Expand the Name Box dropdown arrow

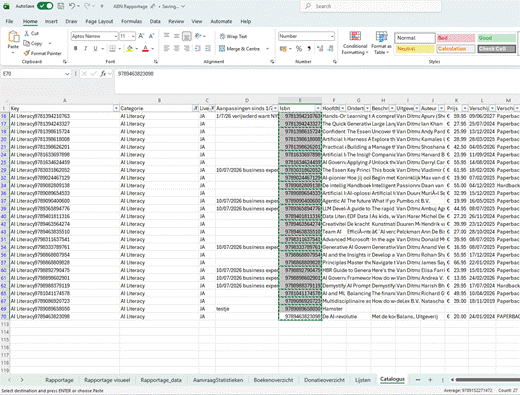click(x=67, y=74)
